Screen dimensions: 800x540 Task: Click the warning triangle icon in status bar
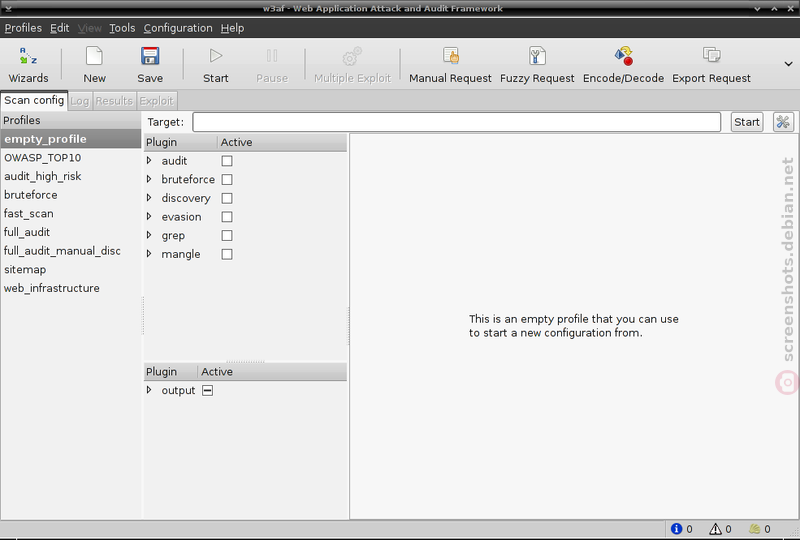point(715,529)
